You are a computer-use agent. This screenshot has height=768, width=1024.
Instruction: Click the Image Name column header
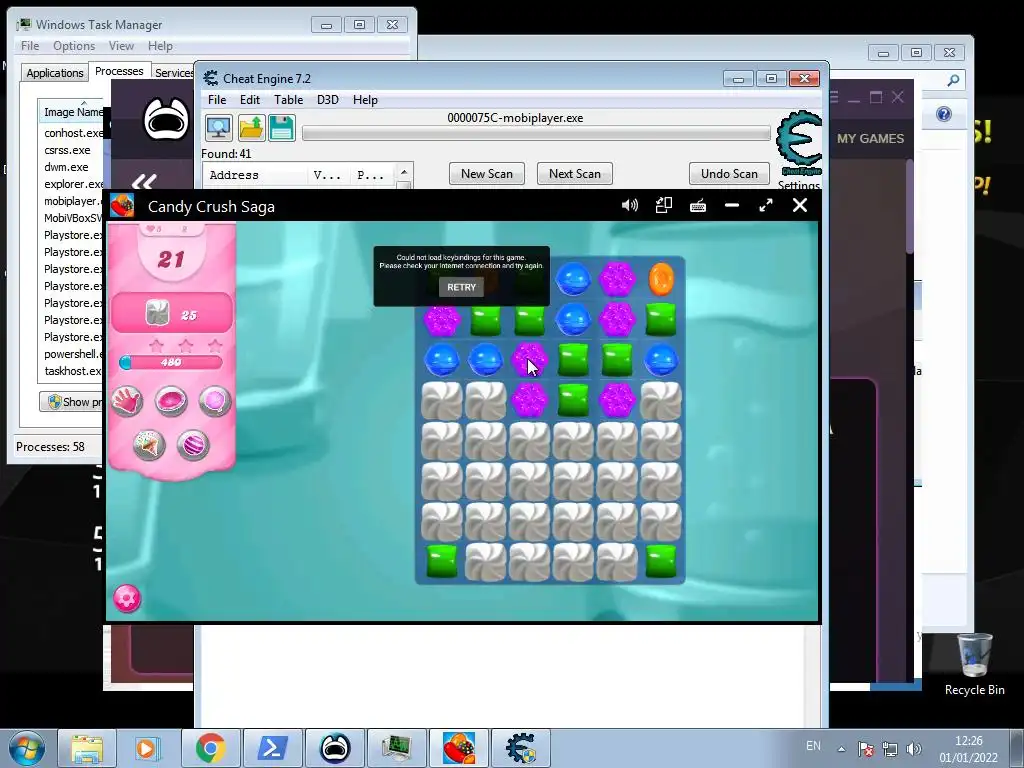72,112
